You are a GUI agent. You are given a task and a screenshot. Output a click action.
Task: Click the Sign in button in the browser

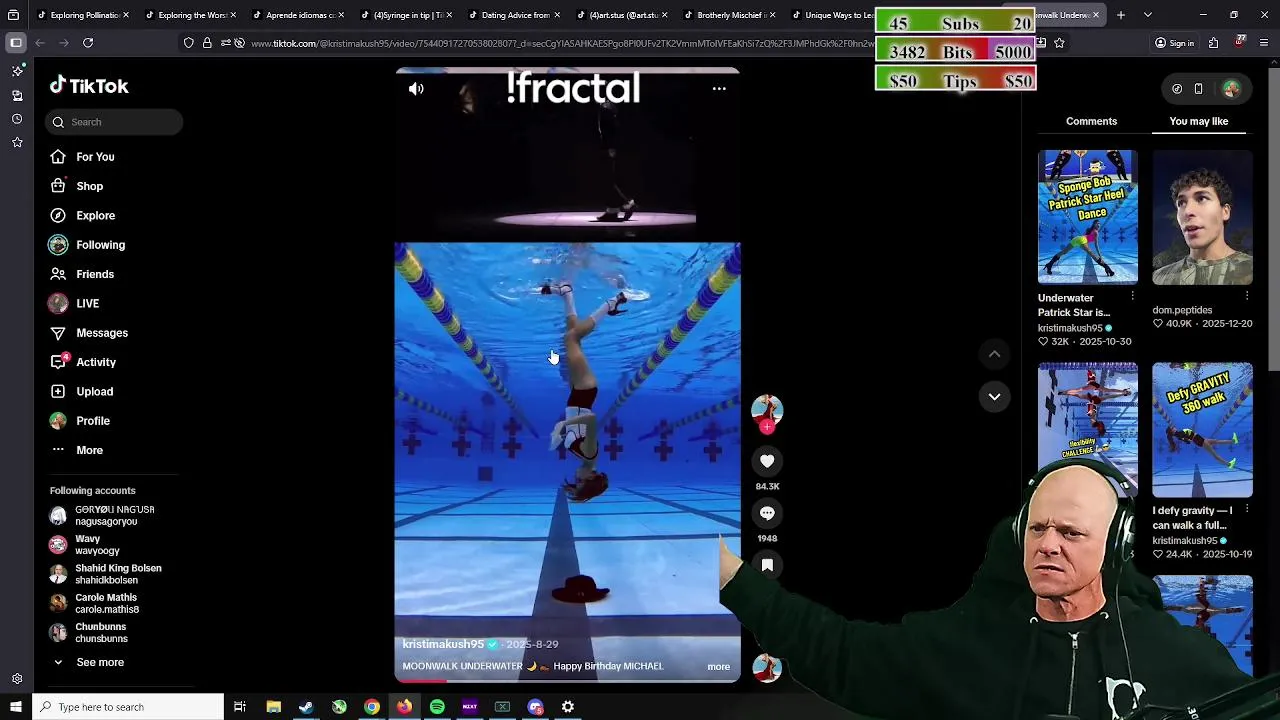pyautogui.click(x=1174, y=43)
